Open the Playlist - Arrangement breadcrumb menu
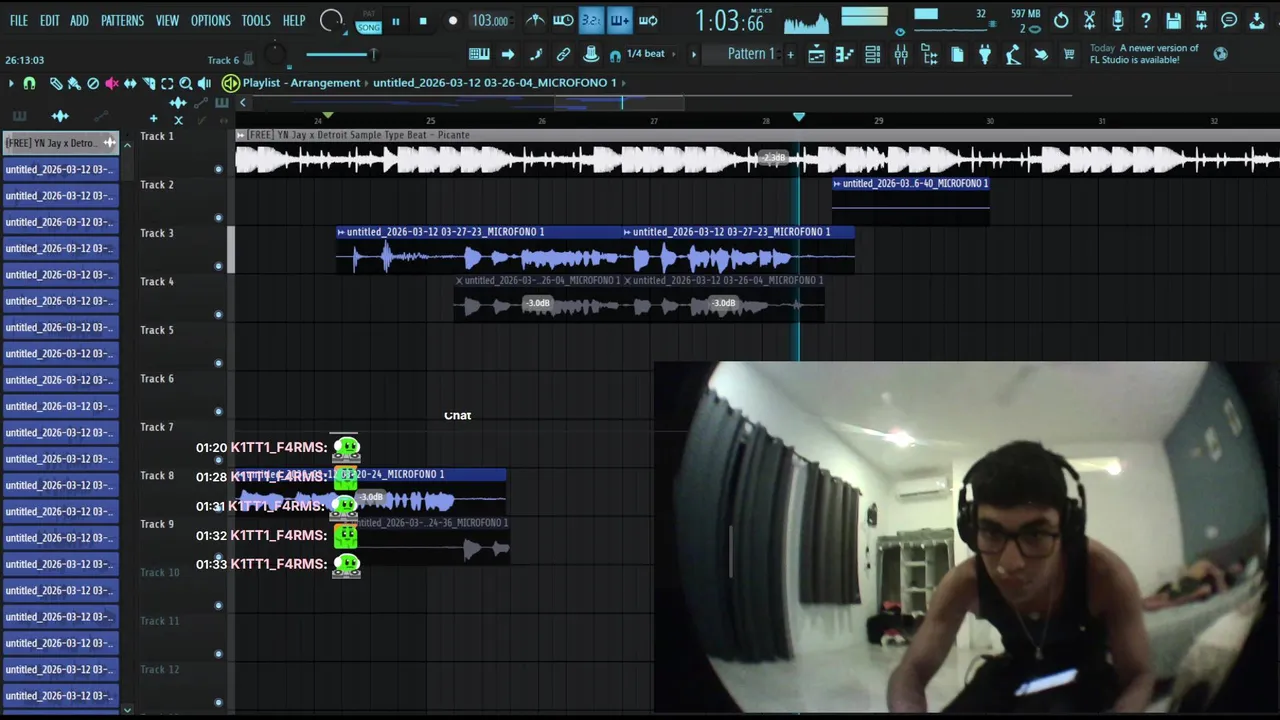 click(301, 83)
